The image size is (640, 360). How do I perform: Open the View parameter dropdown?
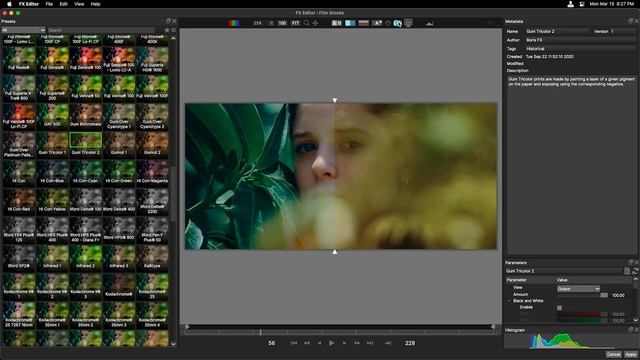pos(578,289)
